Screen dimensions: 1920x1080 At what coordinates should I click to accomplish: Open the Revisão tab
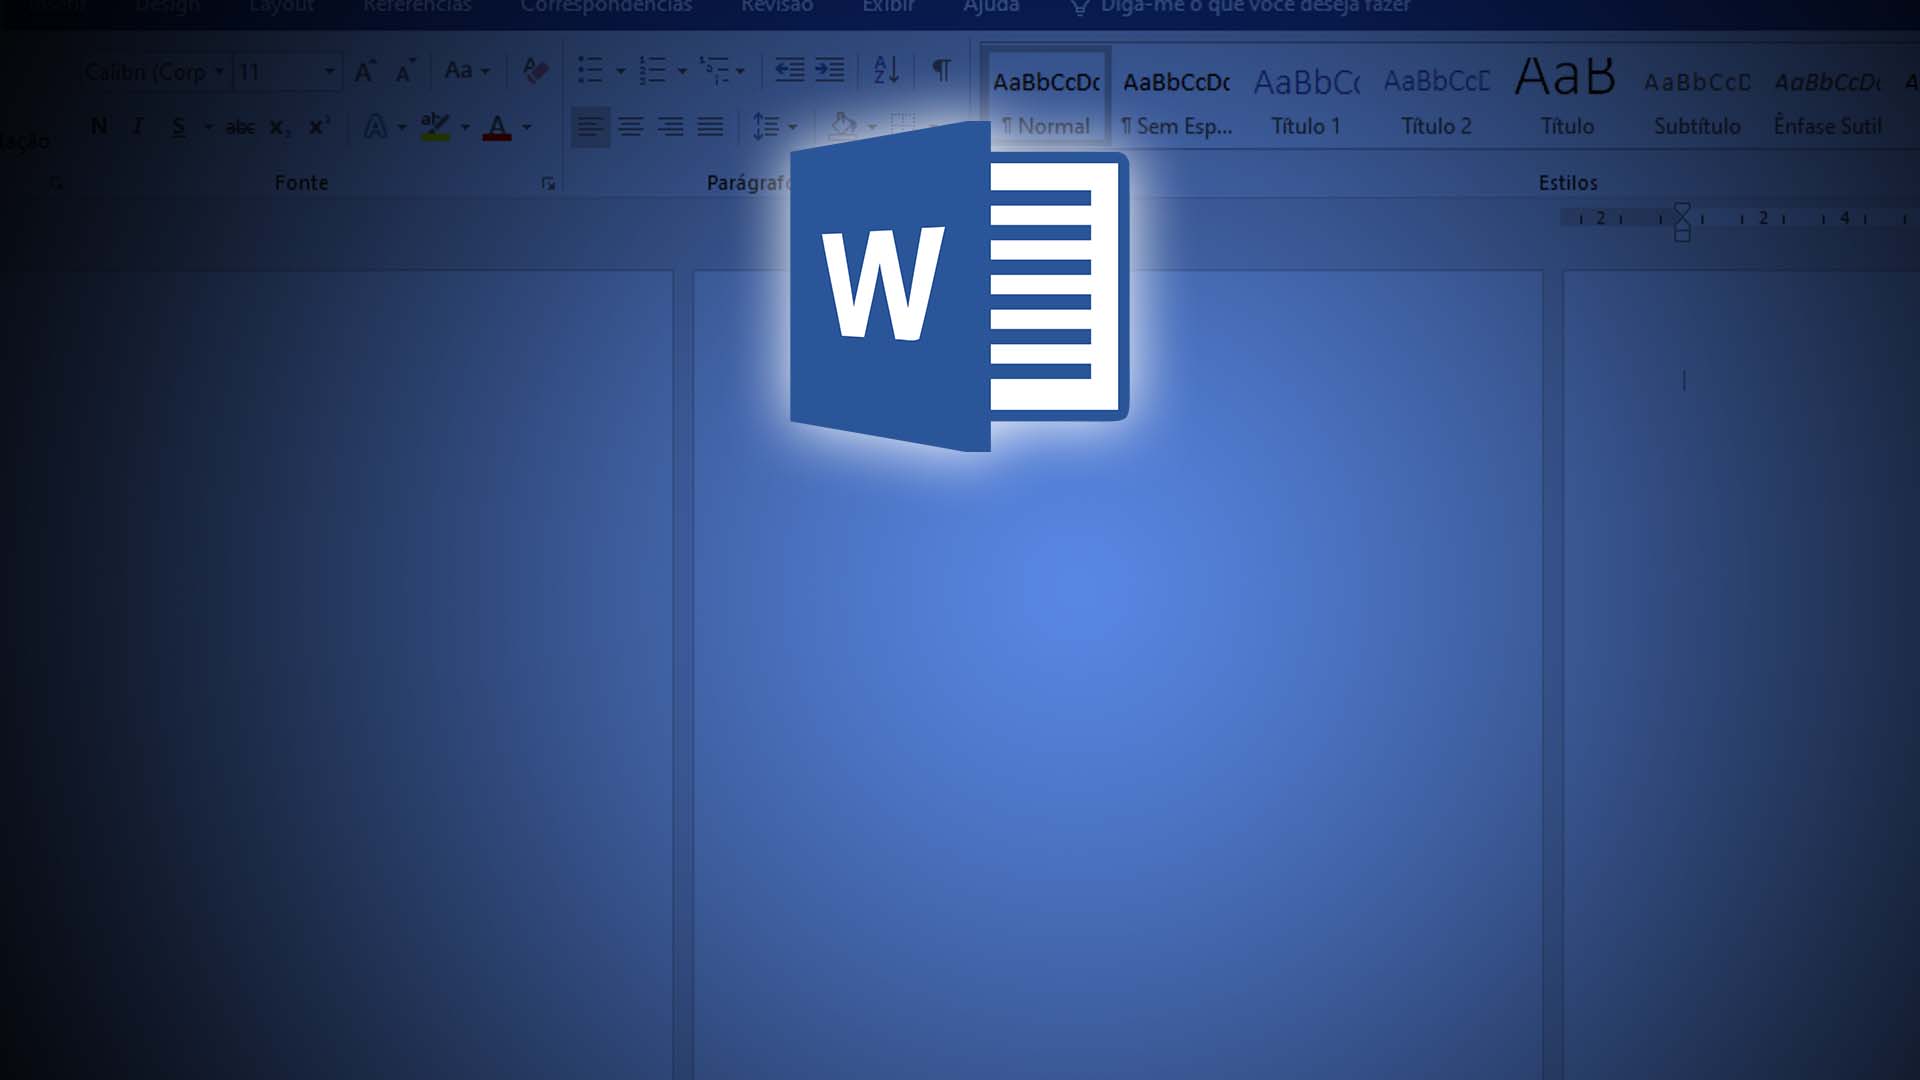pos(777,7)
